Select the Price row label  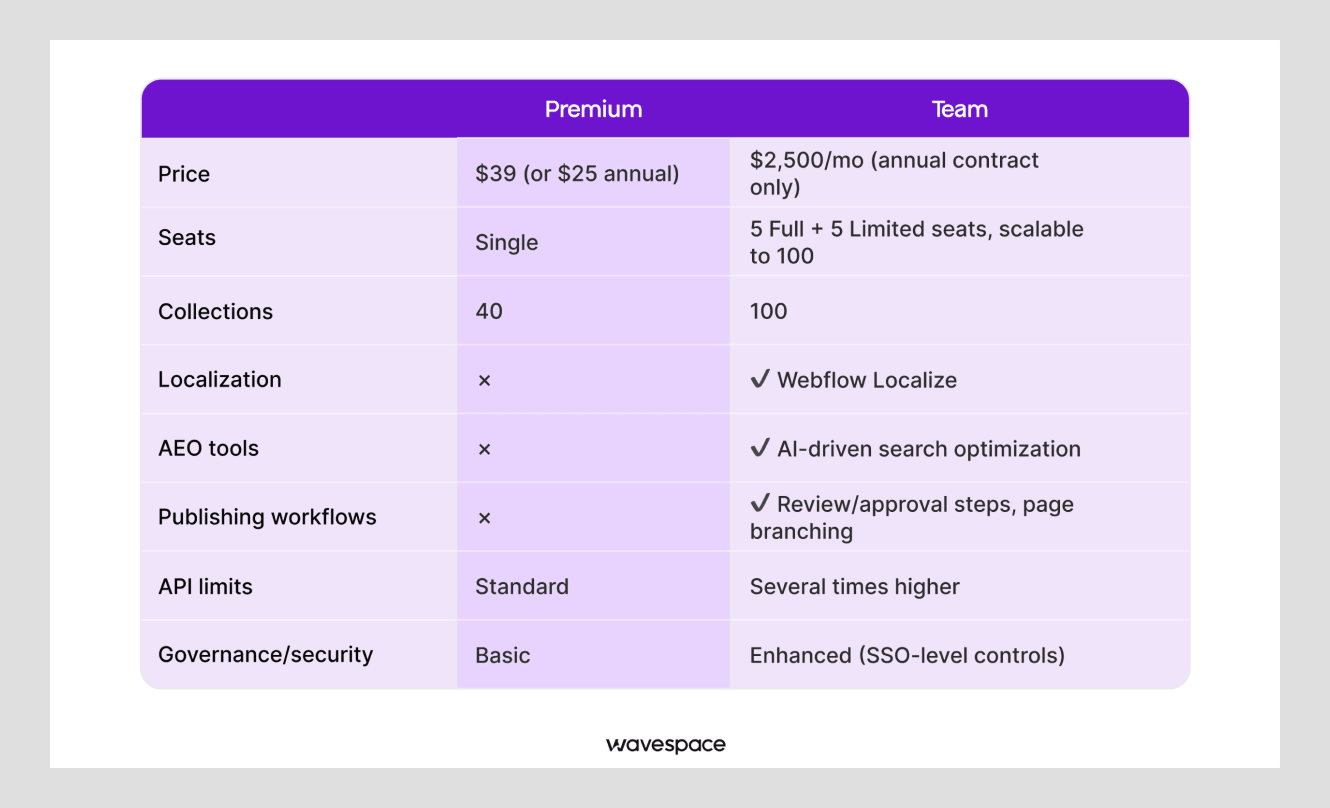click(x=184, y=174)
